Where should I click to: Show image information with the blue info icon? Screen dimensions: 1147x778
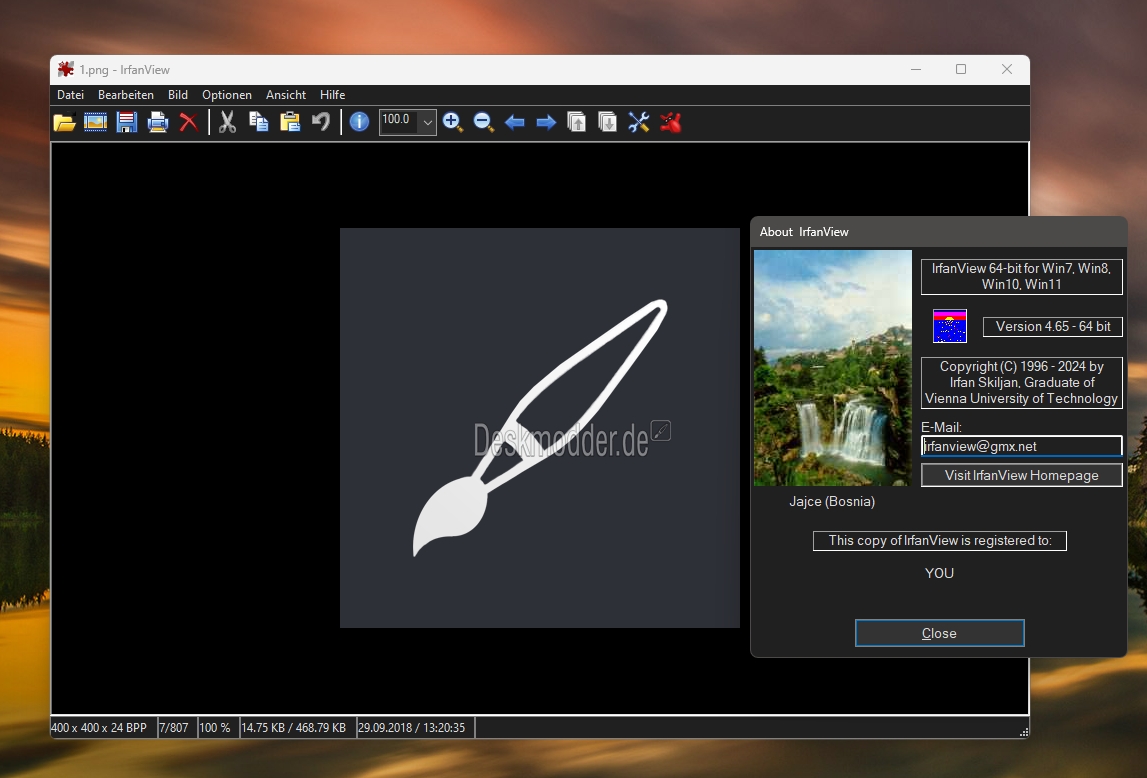coord(359,122)
